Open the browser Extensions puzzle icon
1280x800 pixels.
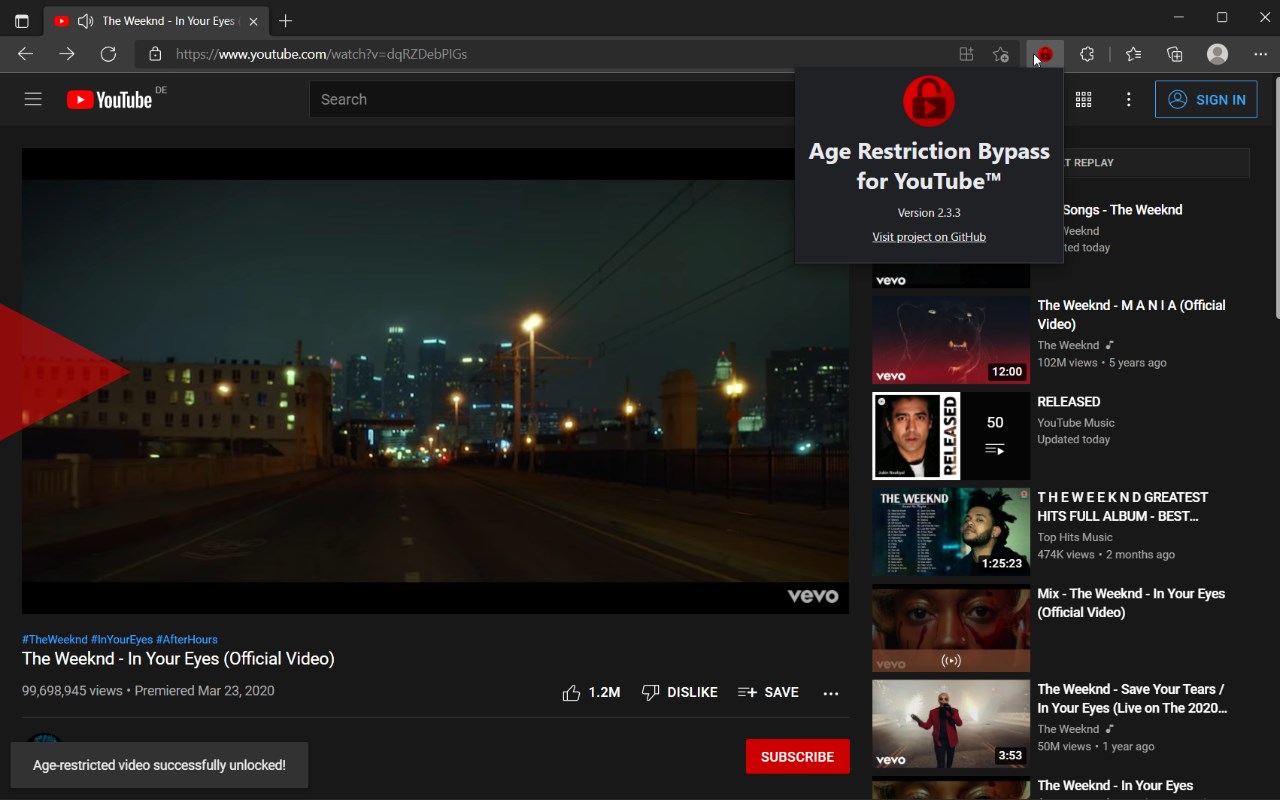tap(1087, 54)
